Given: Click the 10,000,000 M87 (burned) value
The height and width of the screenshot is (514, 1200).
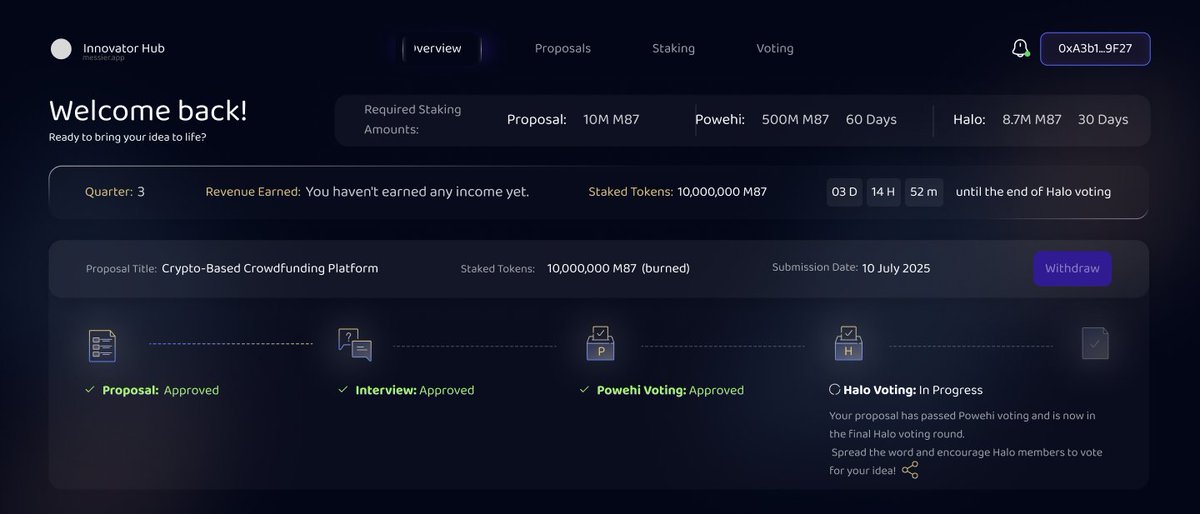Looking at the screenshot, I should (x=618, y=269).
